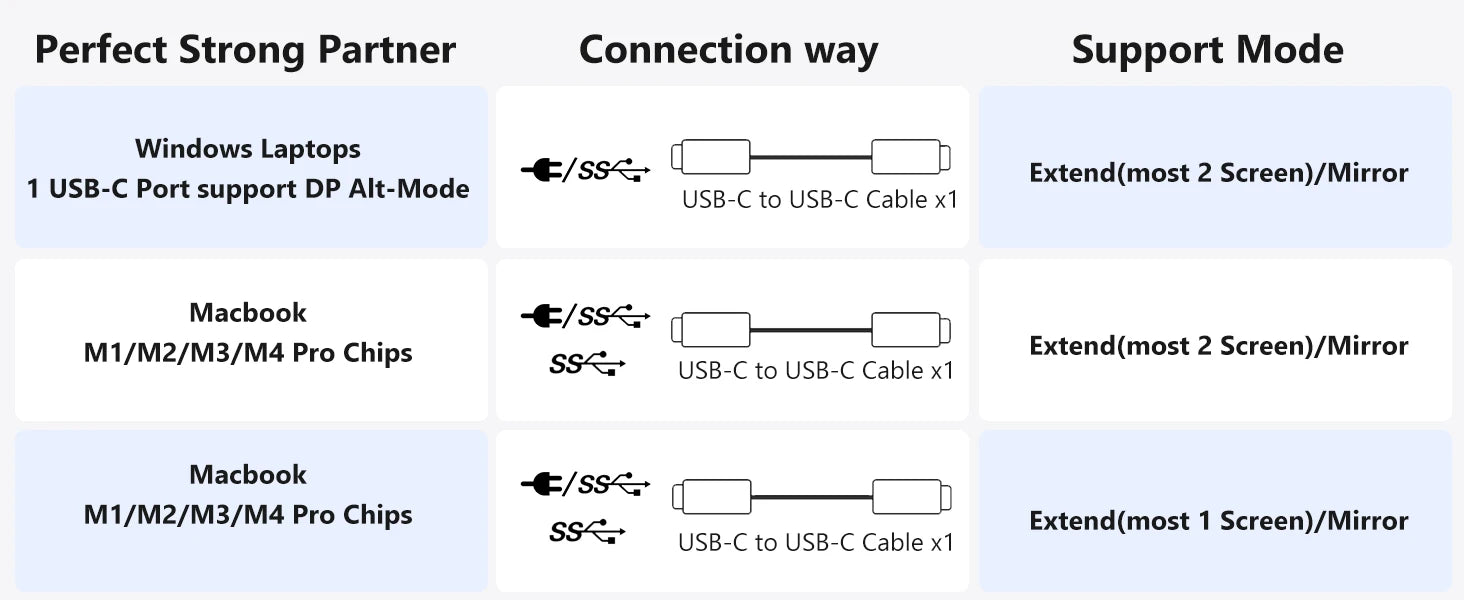The width and height of the screenshot is (1464, 600).
Task: Click the cable label in Windows Laptops row
Action: [x=819, y=199]
